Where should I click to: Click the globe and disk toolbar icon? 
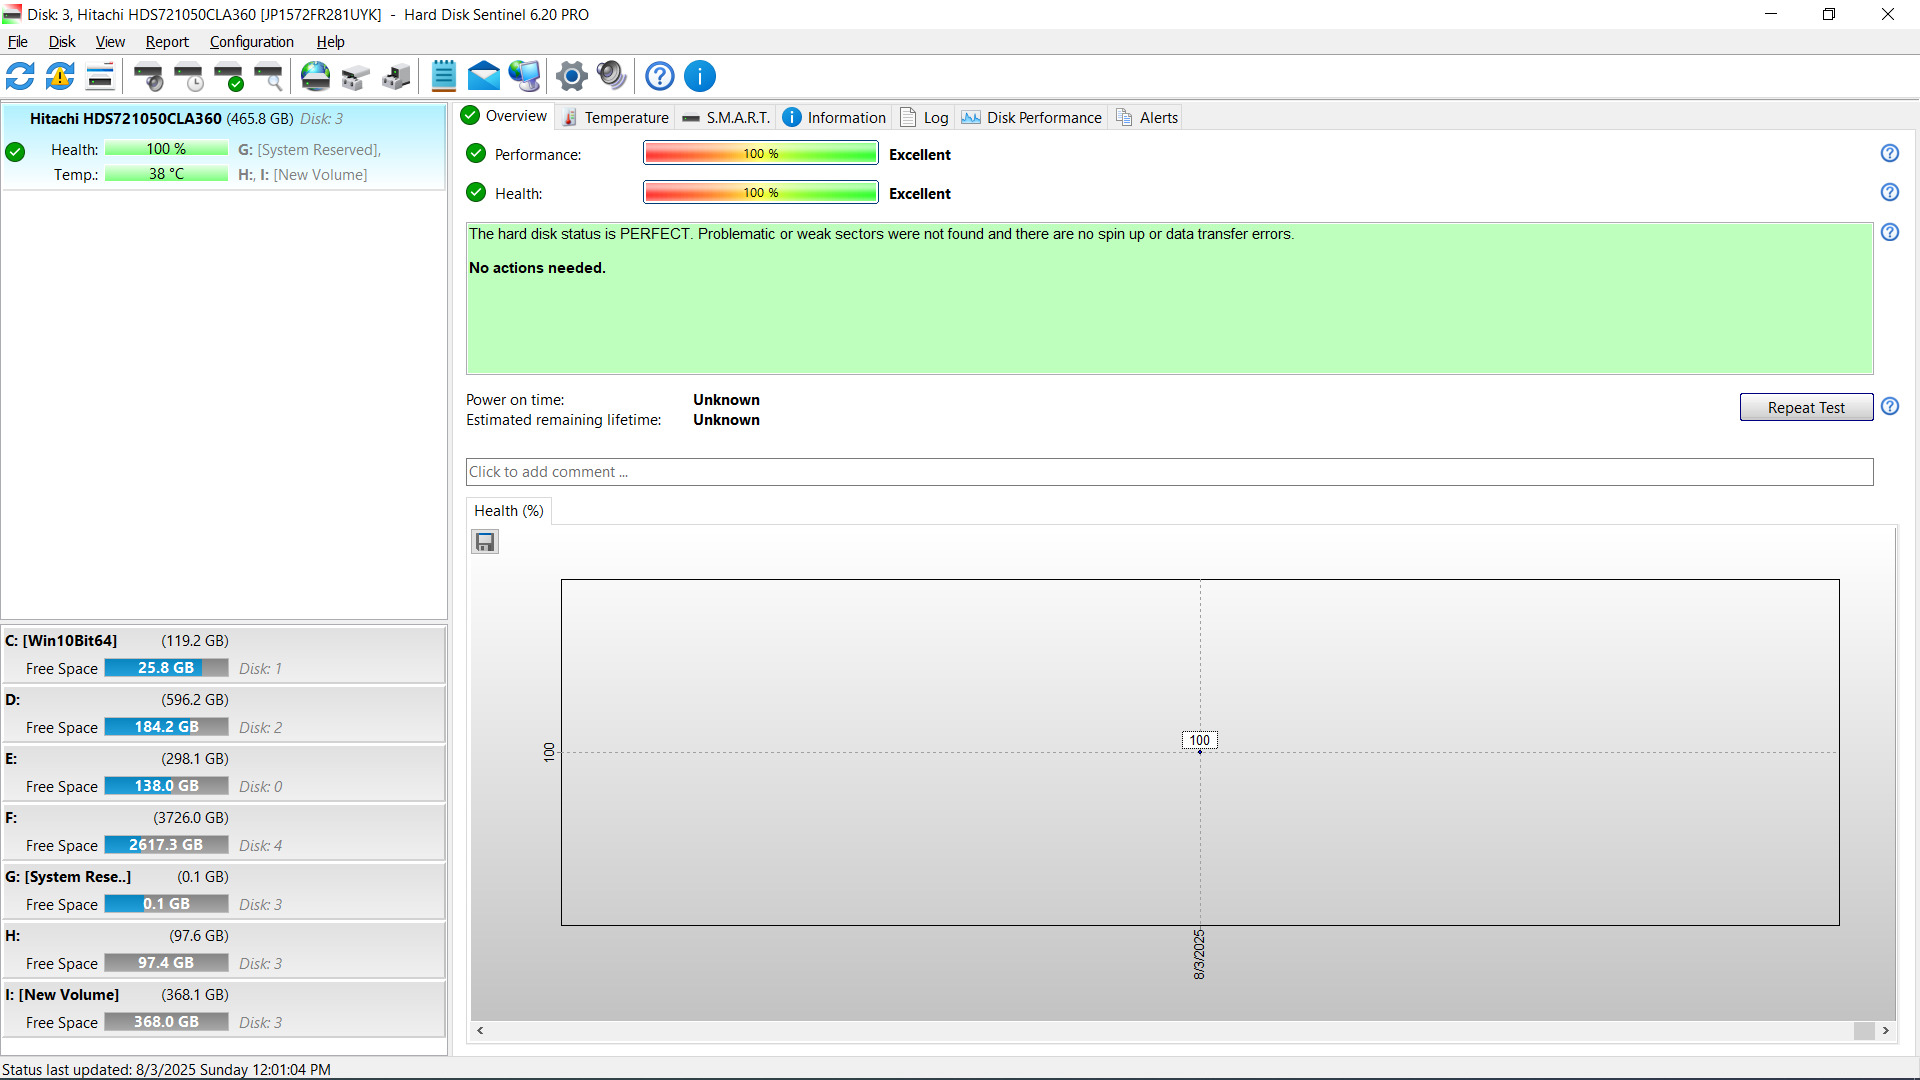(315, 76)
